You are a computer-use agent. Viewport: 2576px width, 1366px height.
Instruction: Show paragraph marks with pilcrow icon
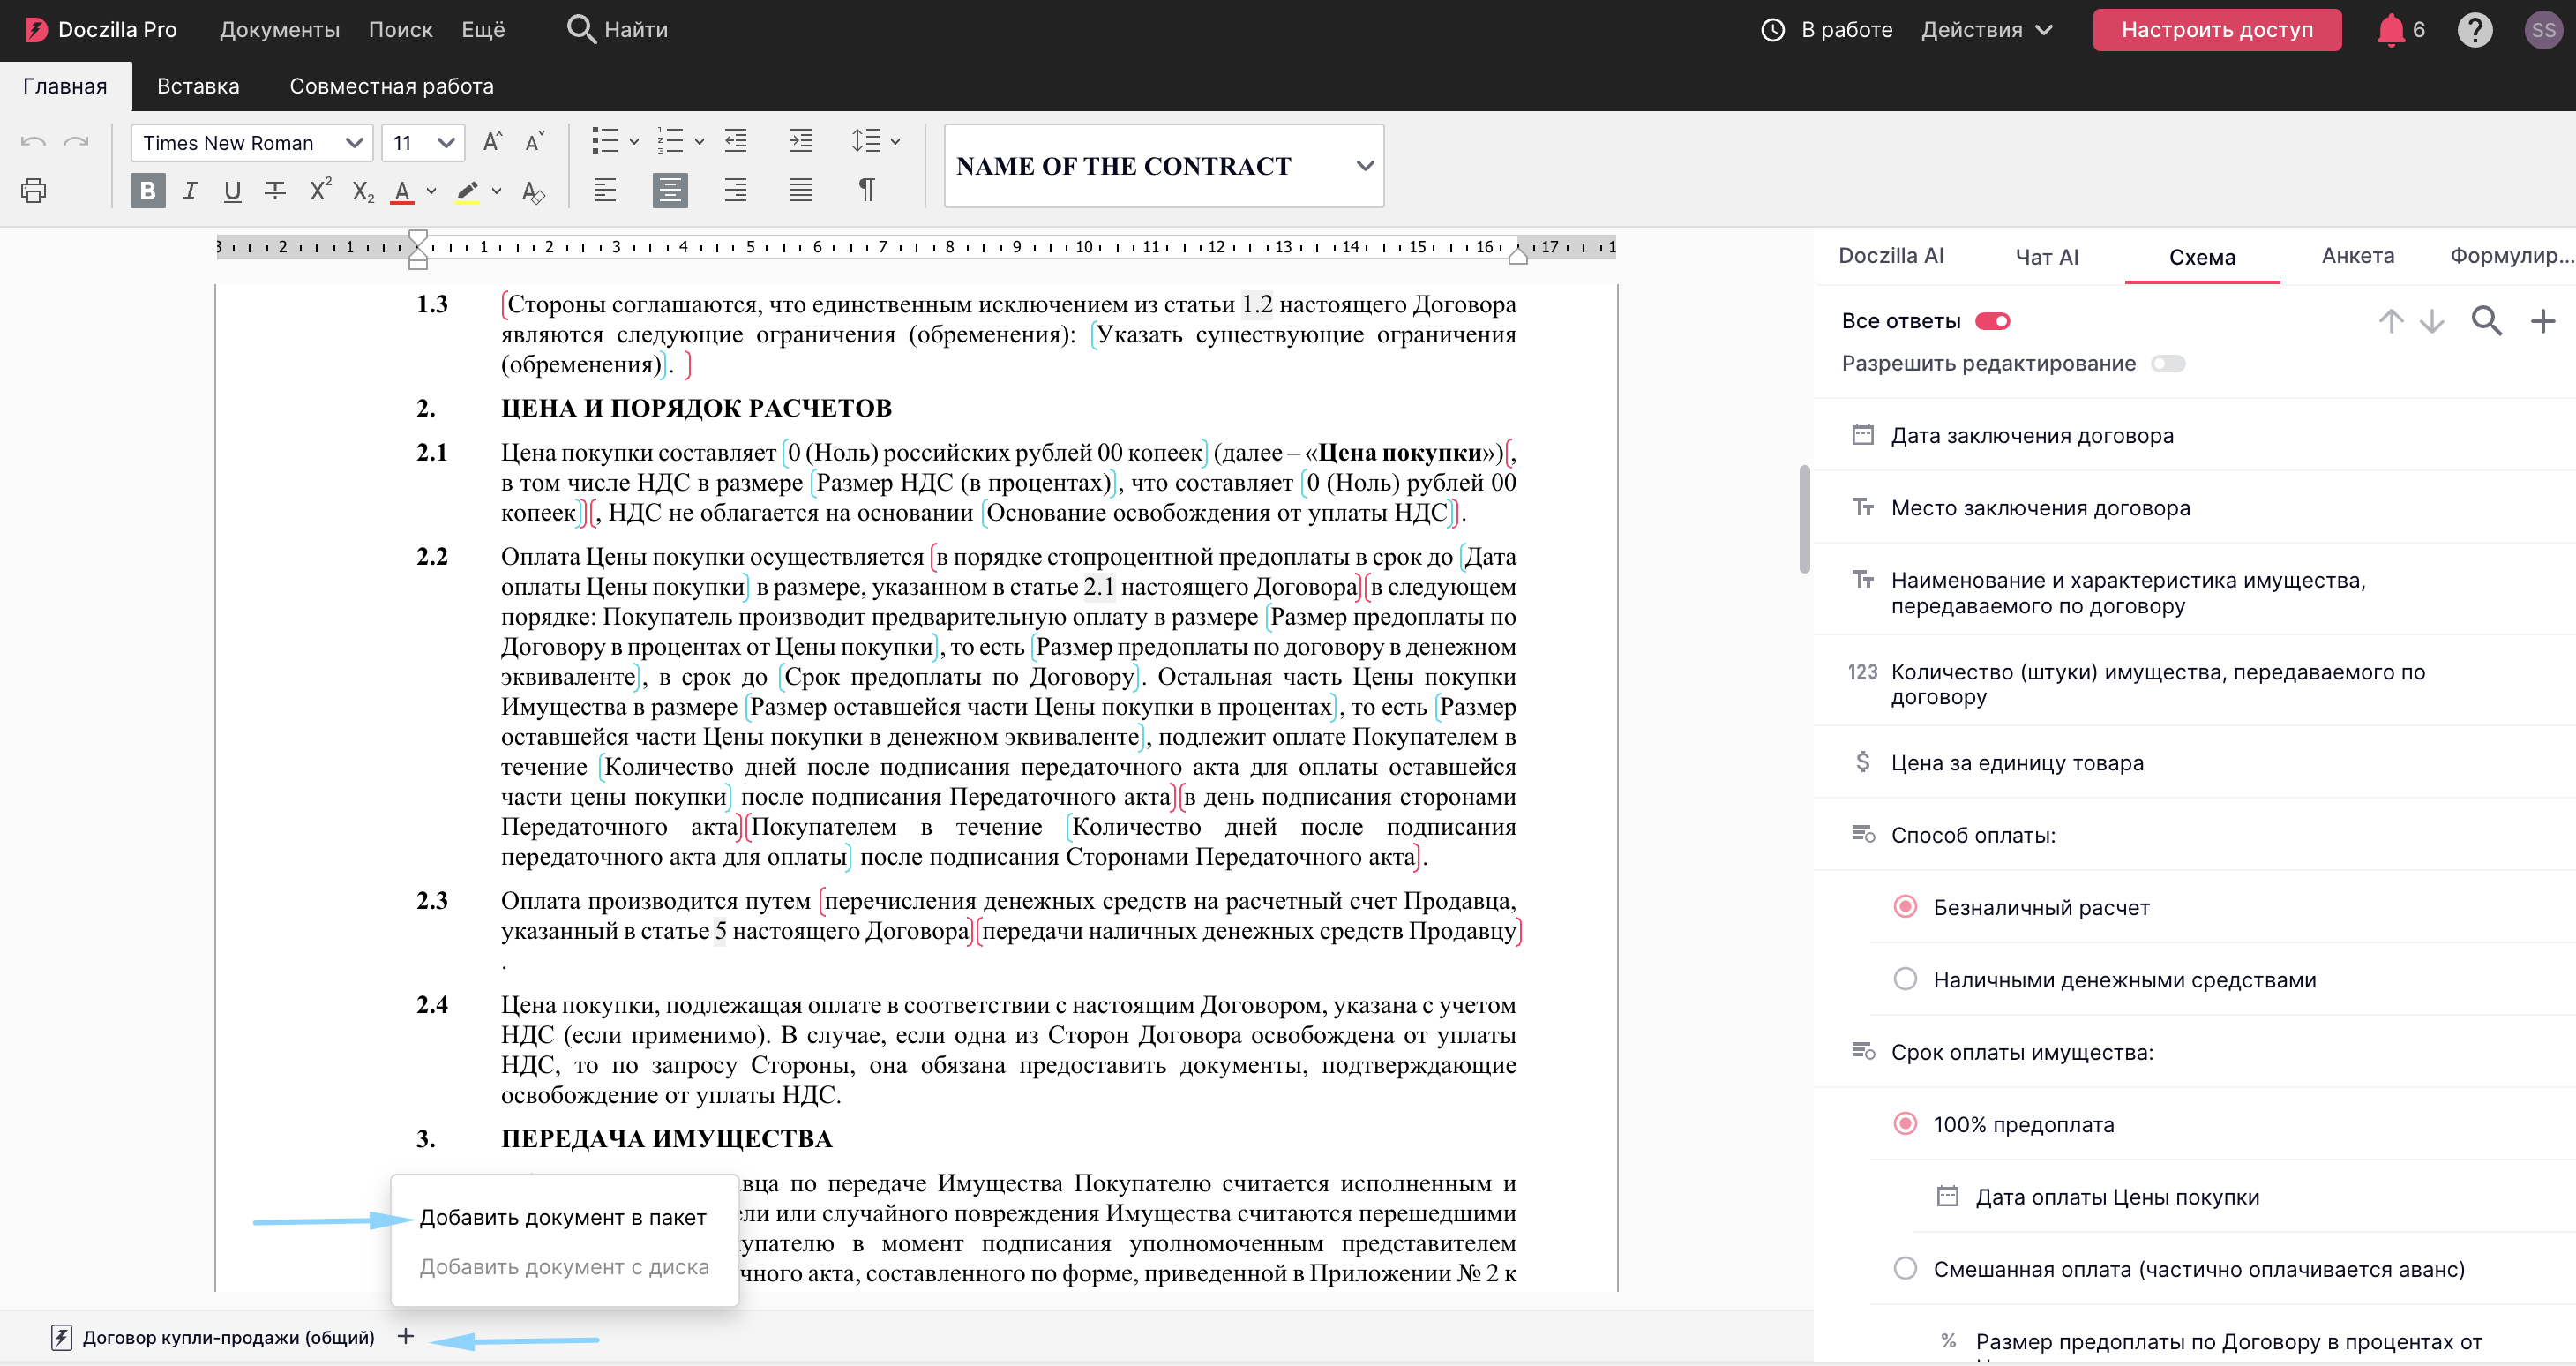[x=866, y=190]
